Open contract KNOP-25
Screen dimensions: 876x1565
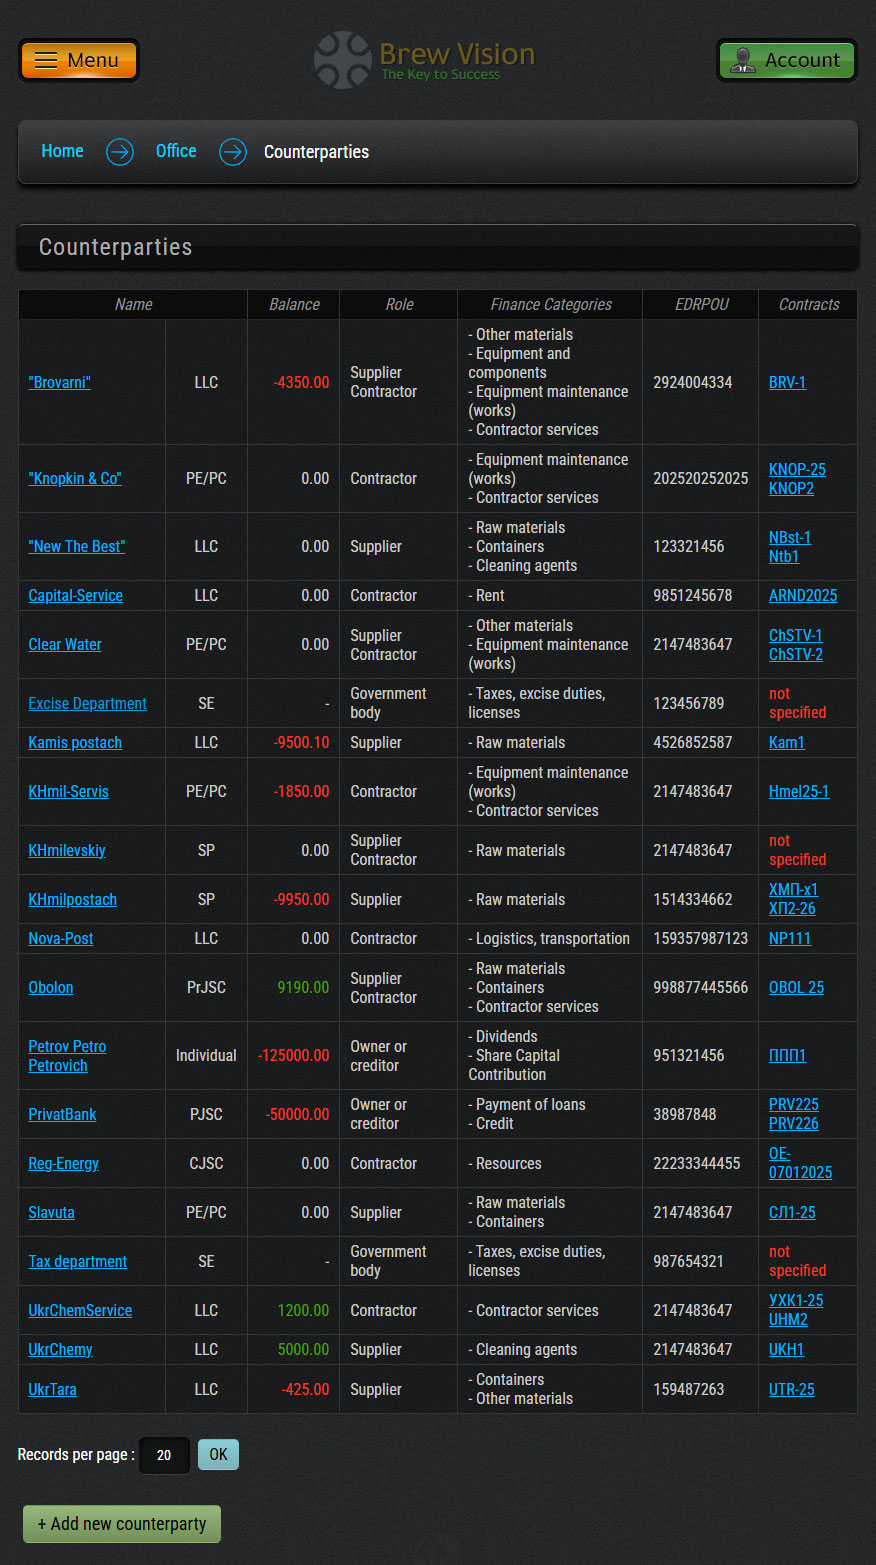click(797, 469)
